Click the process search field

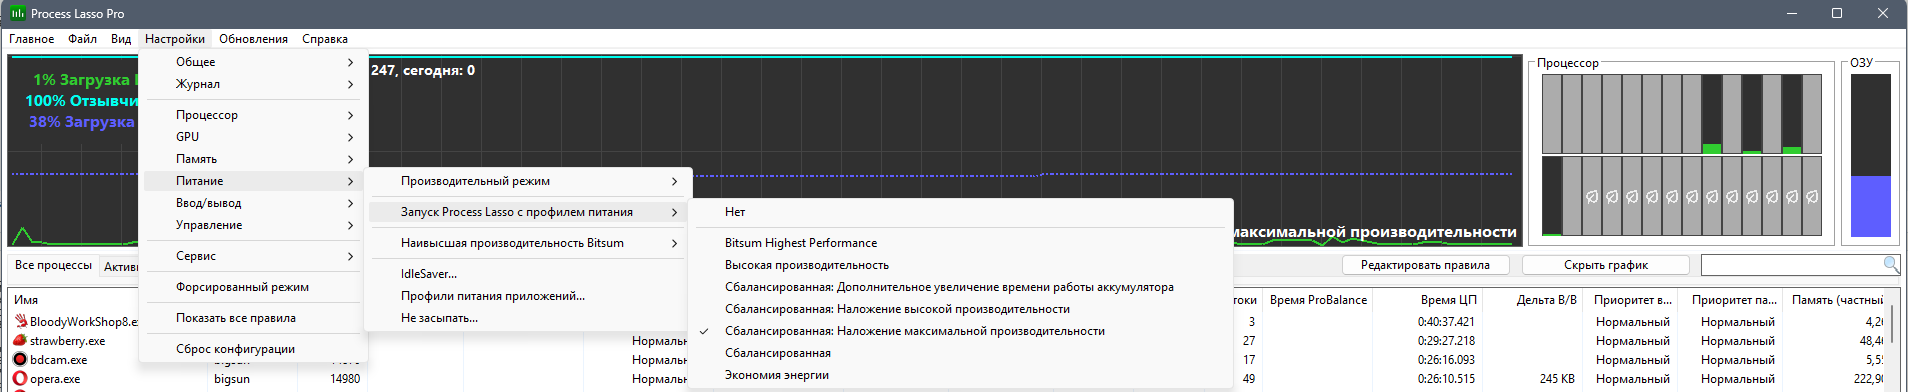1791,265
